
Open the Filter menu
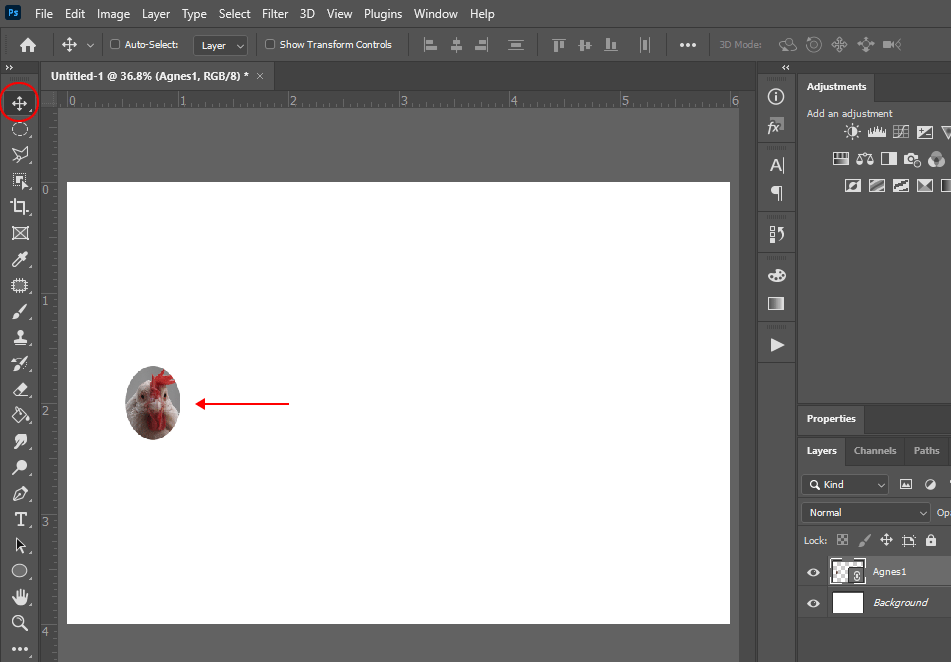(x=274, y=13)
